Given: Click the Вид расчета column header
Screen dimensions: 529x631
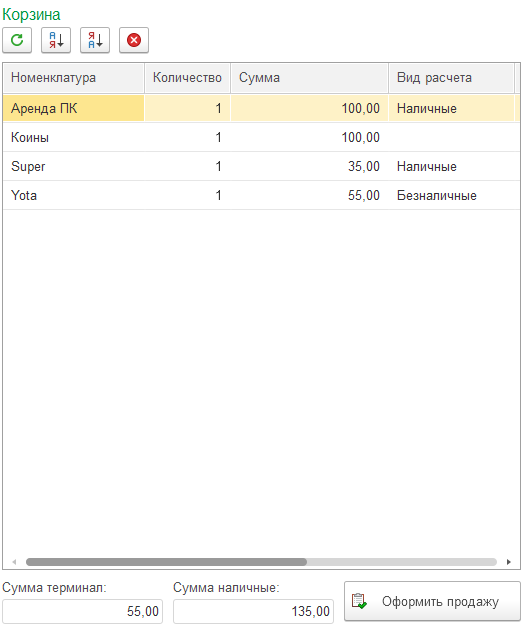Looking at the screenshot, I should click(x=451, y=78).
